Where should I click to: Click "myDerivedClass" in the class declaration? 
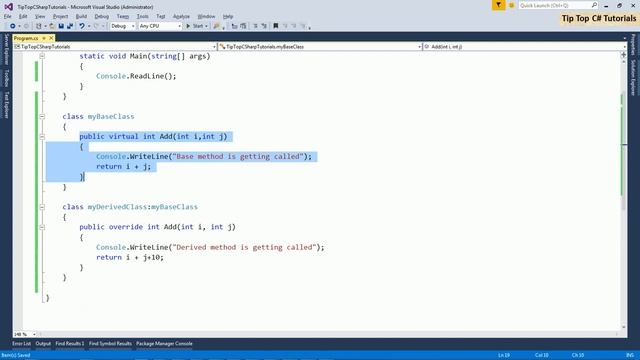pos(117,207)
